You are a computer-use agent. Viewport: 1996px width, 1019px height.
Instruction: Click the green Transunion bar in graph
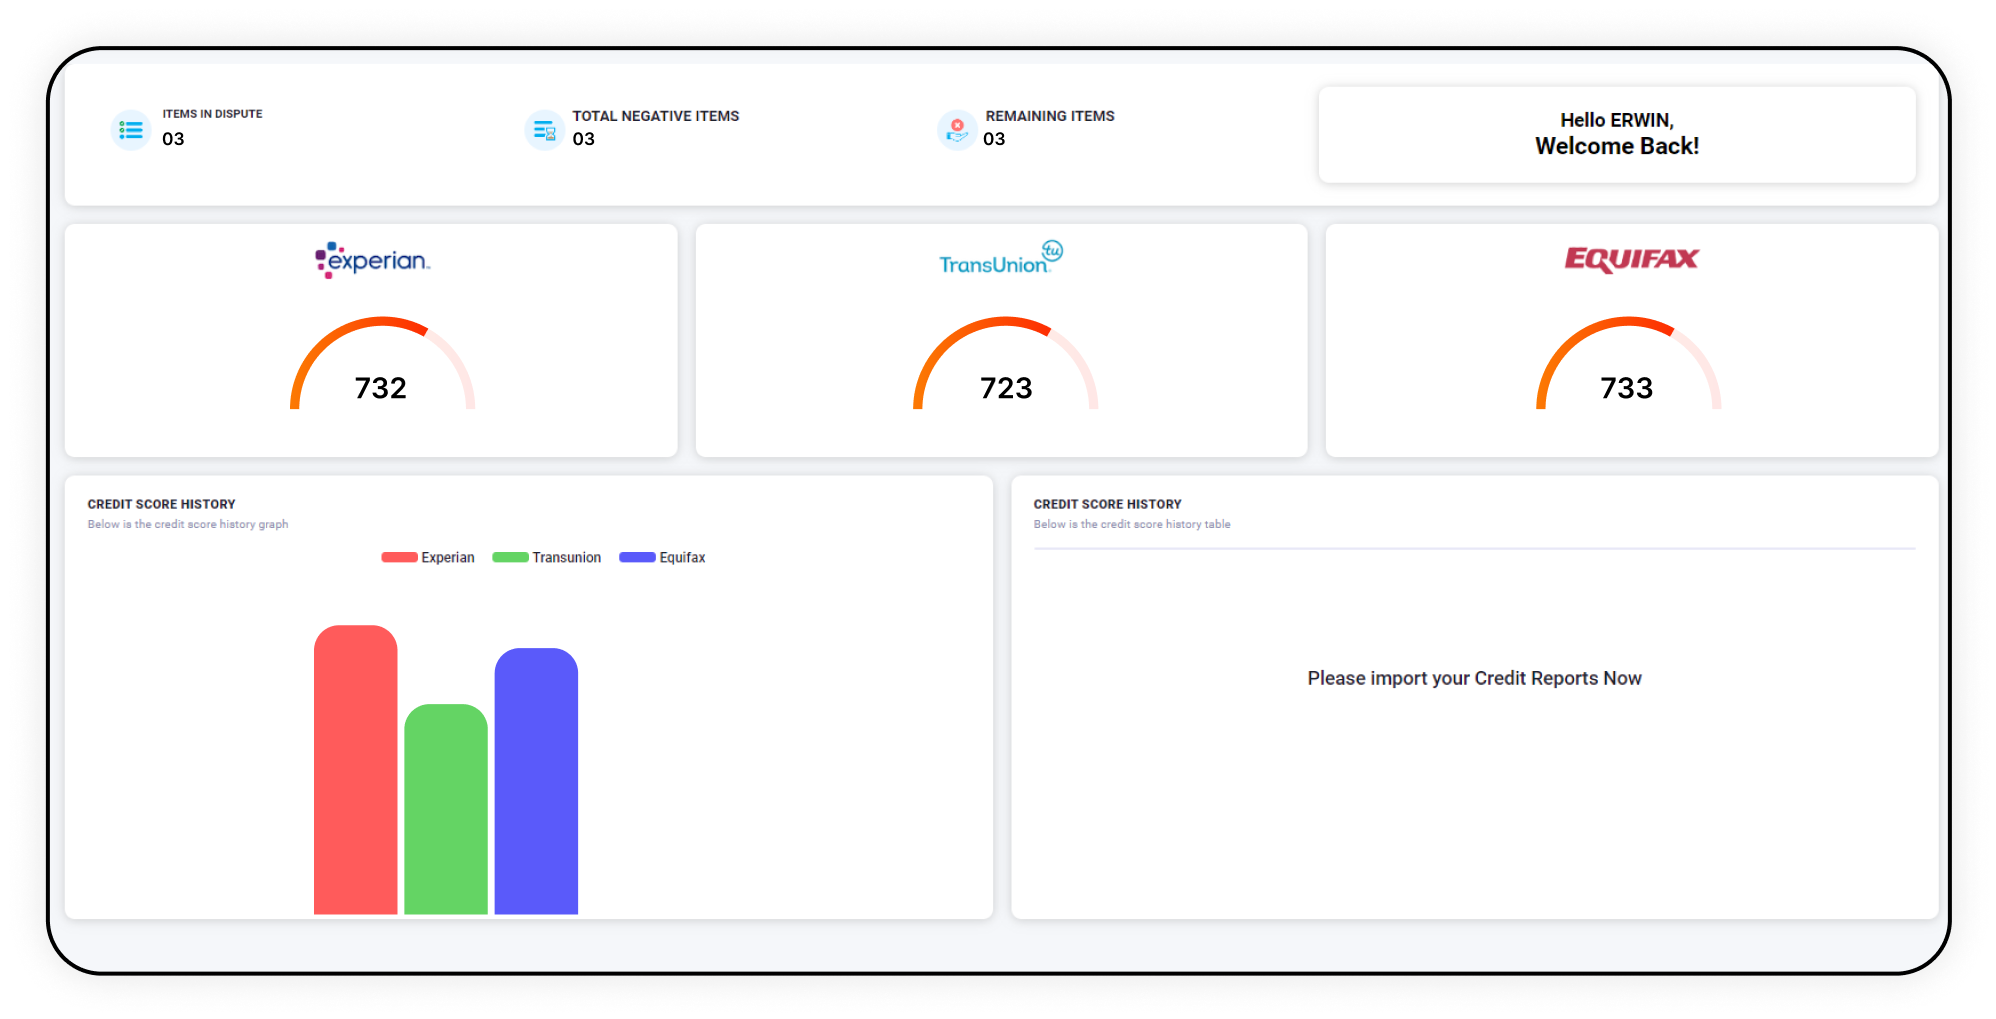click(446, 810)
